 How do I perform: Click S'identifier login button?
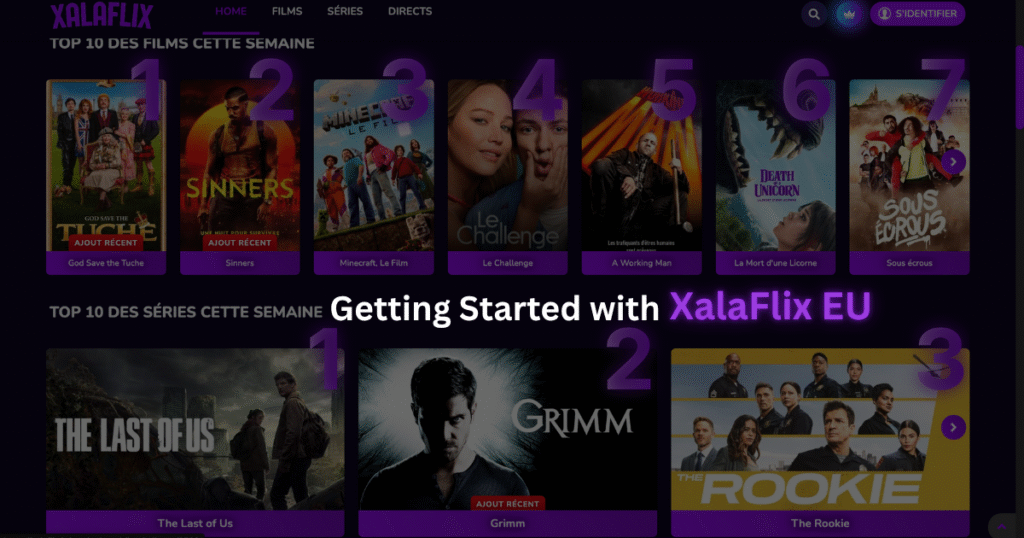click(x=918, y=14)
